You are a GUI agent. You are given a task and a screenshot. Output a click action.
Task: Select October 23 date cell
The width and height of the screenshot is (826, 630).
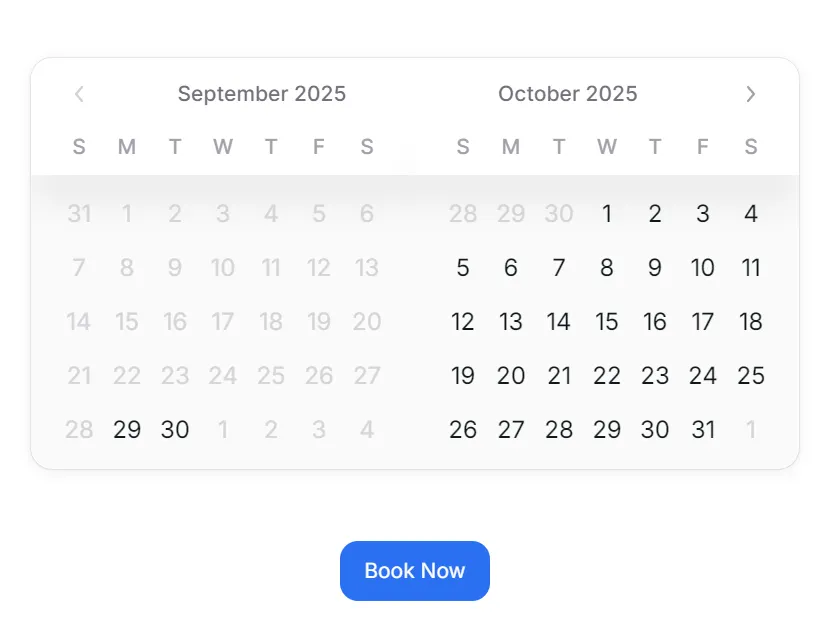pyautogui.click(x=655, y=376)
